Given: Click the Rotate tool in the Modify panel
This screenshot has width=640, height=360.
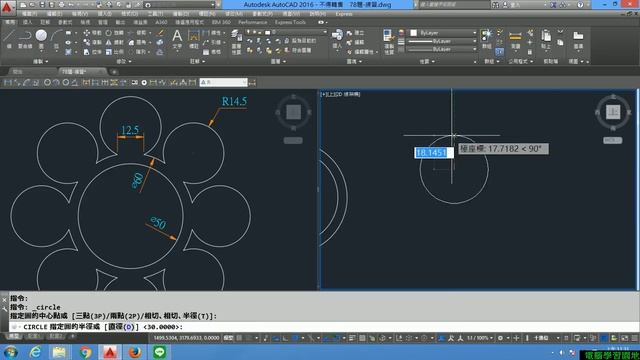Looking at the screenshot, I should click(114, 33).
